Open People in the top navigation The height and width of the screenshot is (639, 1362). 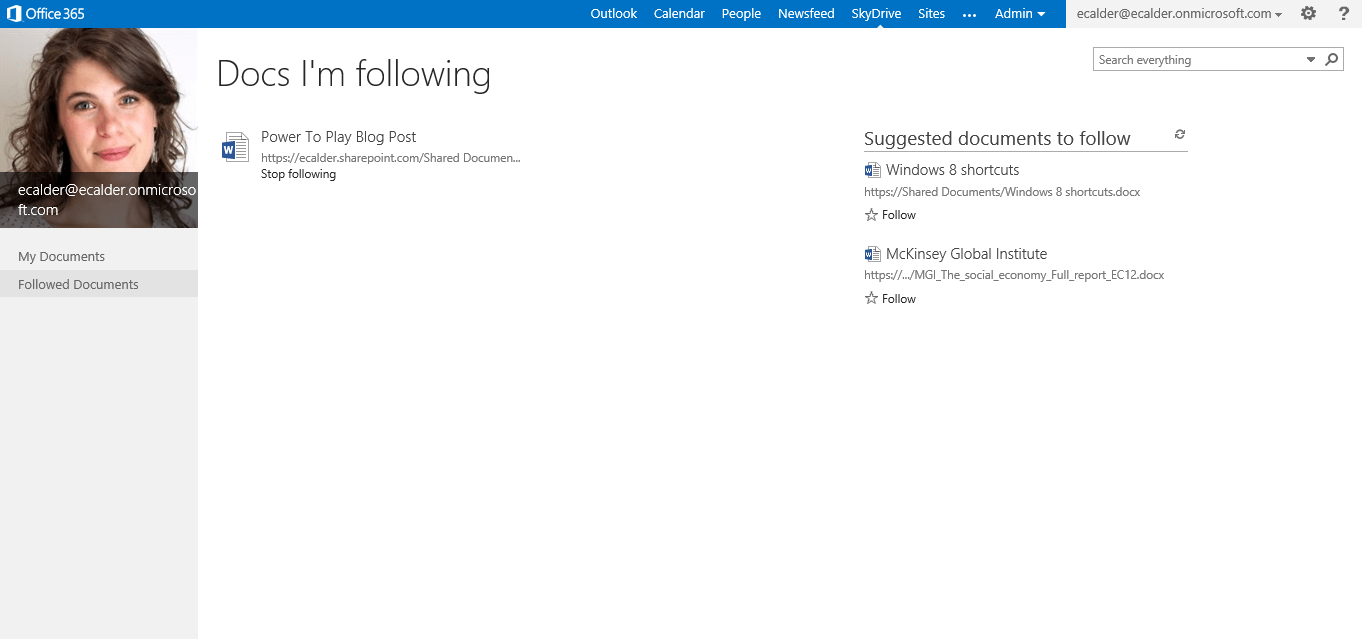(741, 14)
